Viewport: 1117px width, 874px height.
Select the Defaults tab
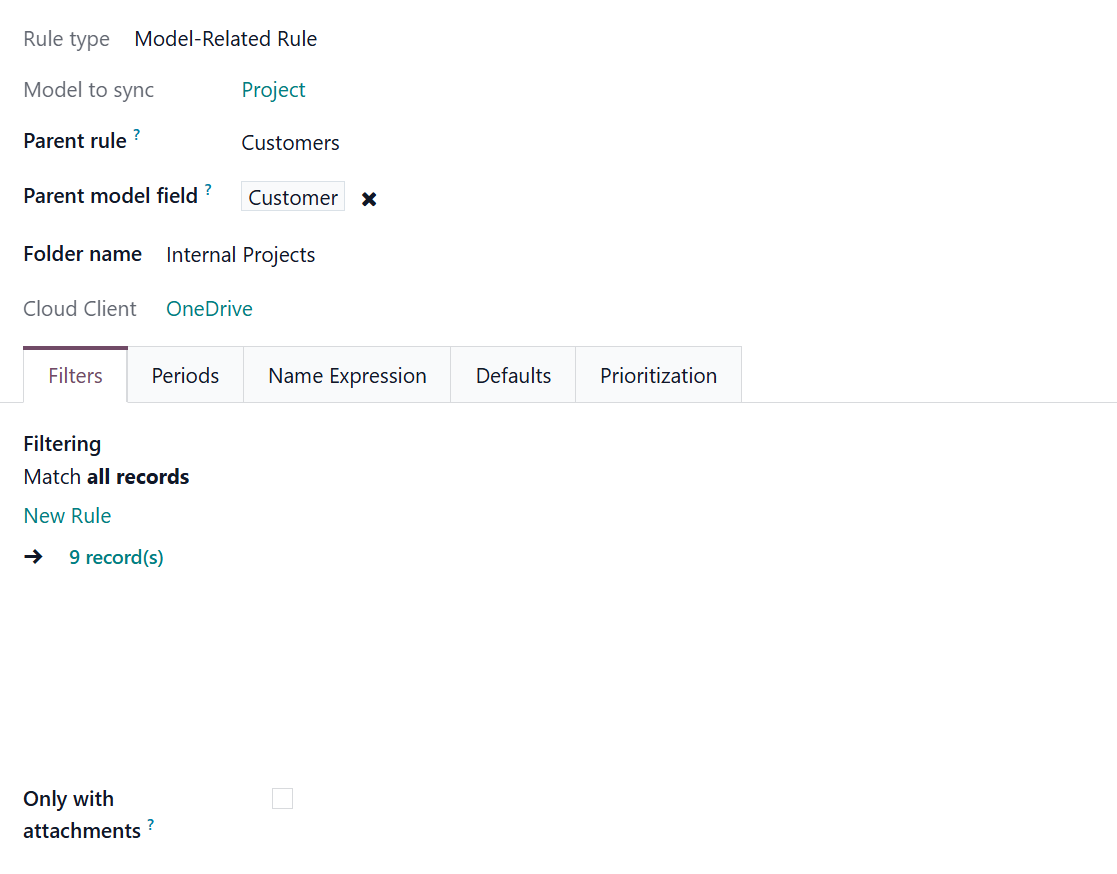513,376
